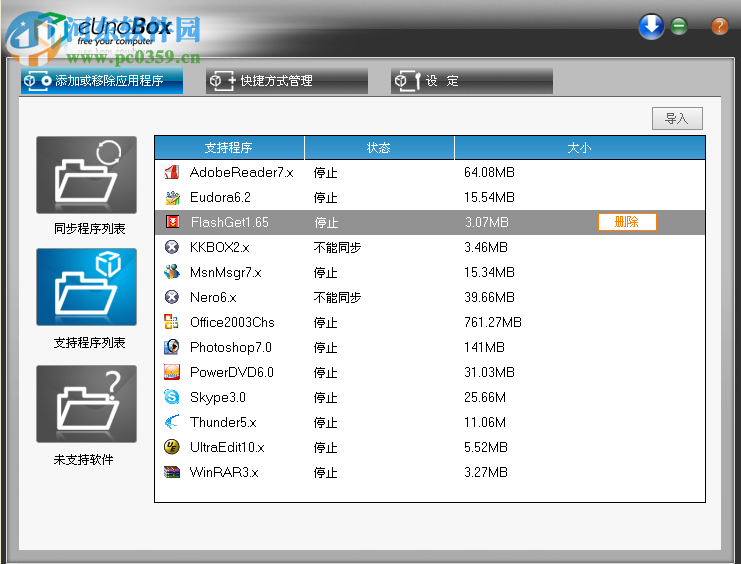Open the 快捷方式管理 tab
The image size is (741, 564).
tap(287, 81)
